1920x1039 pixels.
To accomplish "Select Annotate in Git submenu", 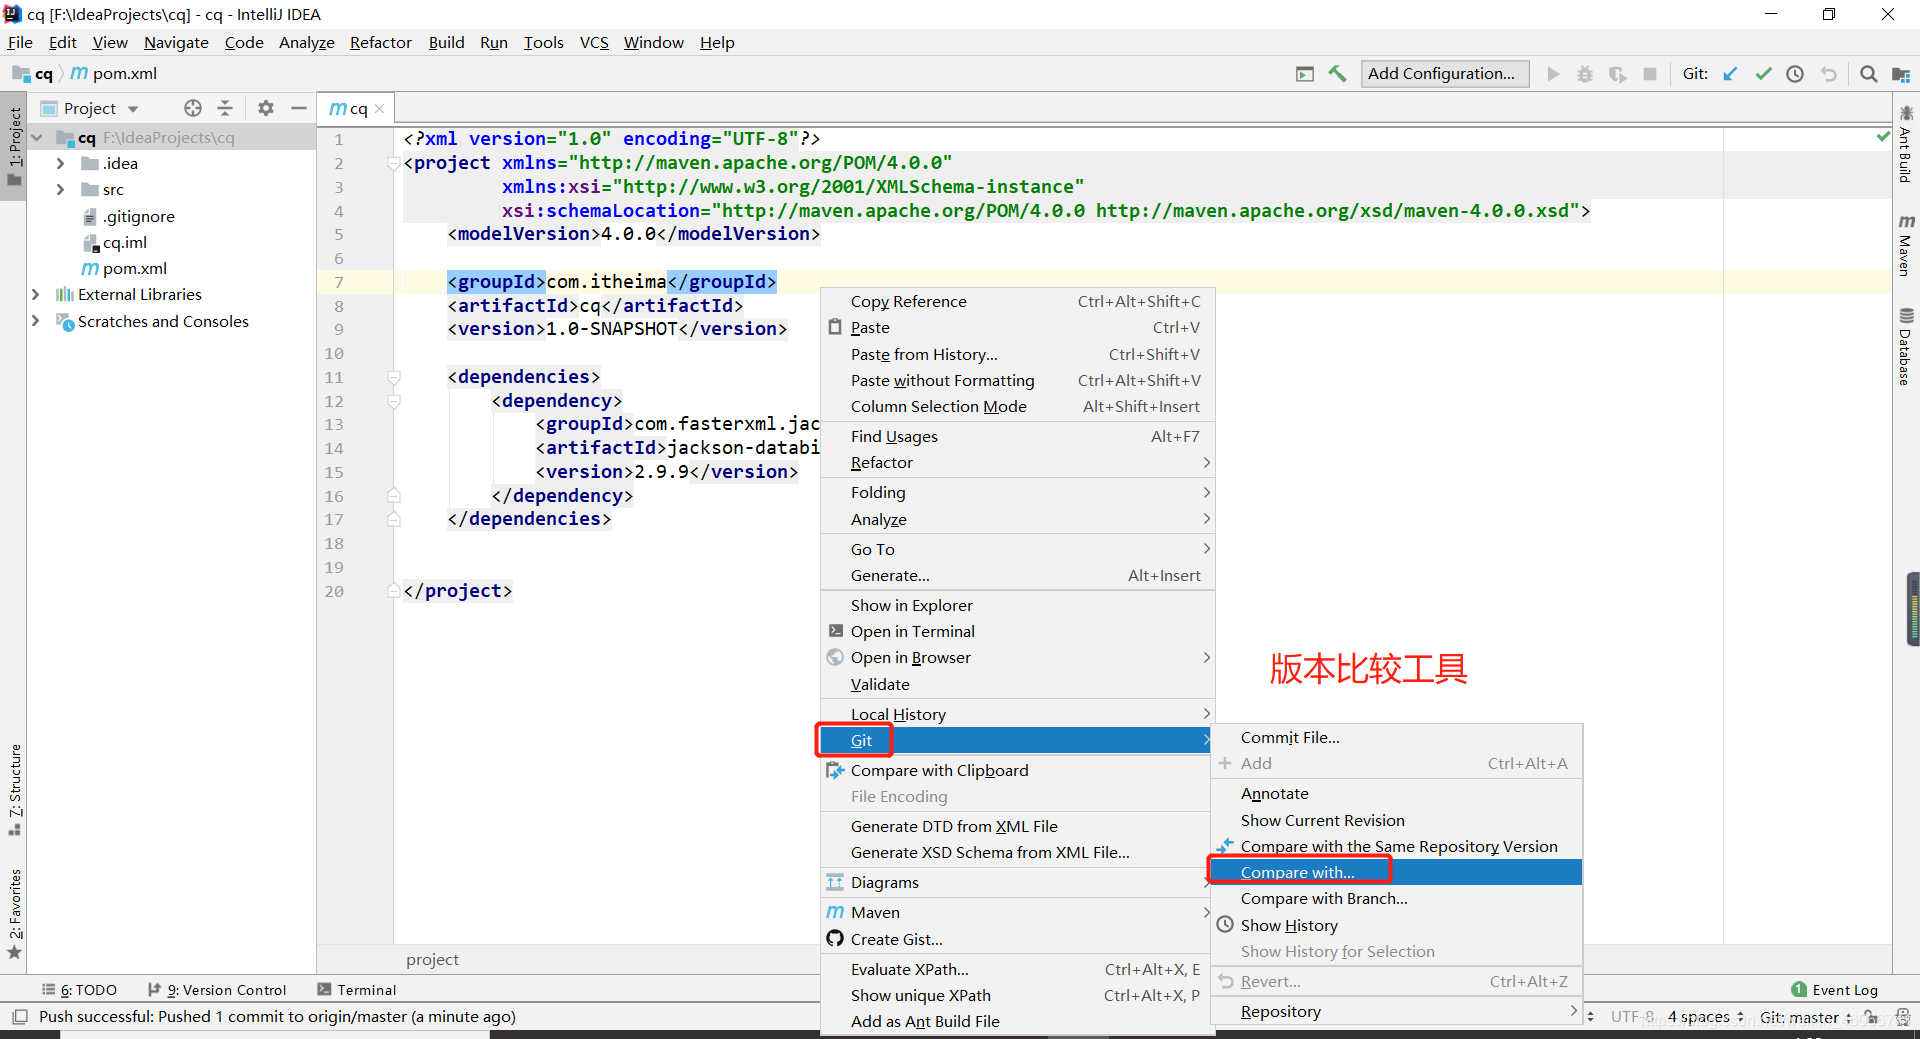I will tap(1396, 794).
